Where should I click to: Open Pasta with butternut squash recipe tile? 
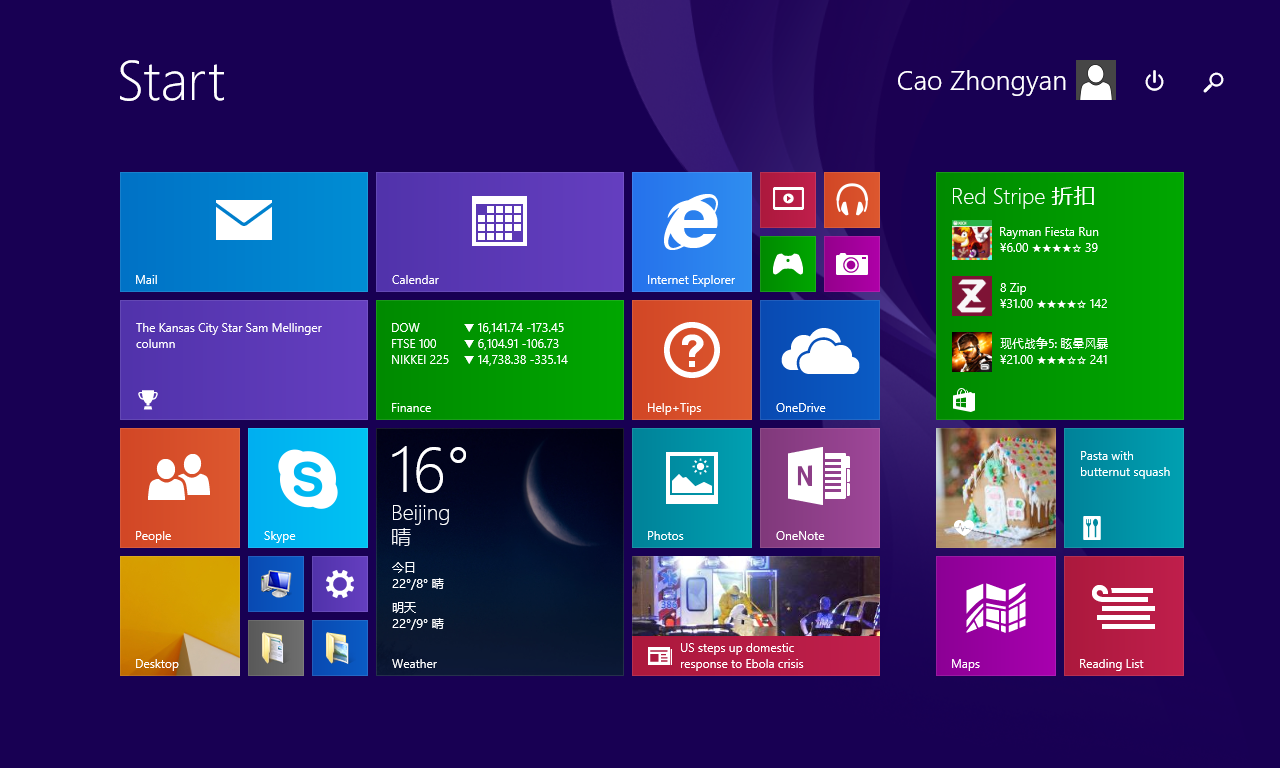pos(1124,488)
